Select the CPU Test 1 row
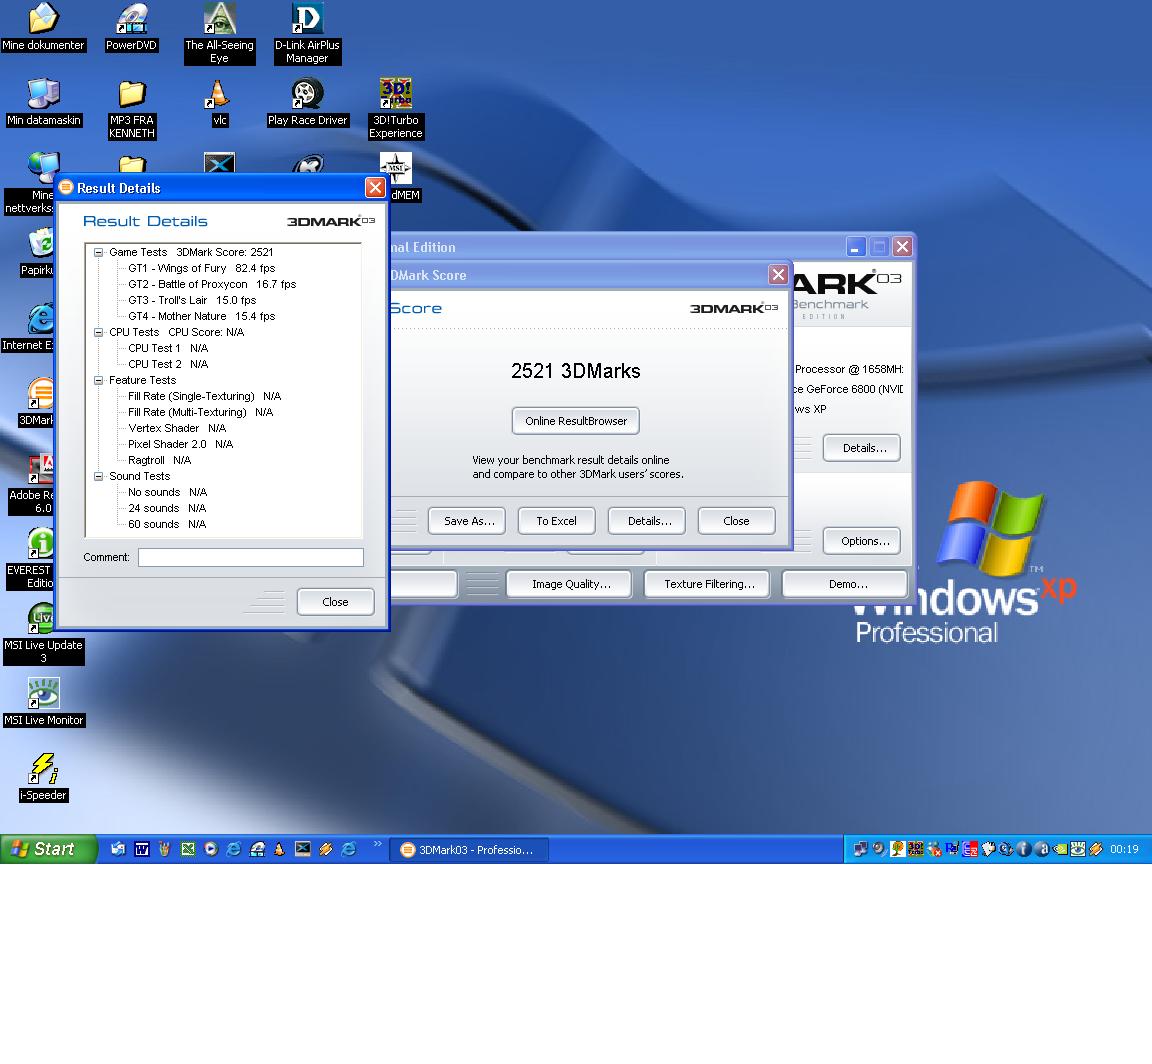1152x1064 pixels. click(x=168, y=348)
